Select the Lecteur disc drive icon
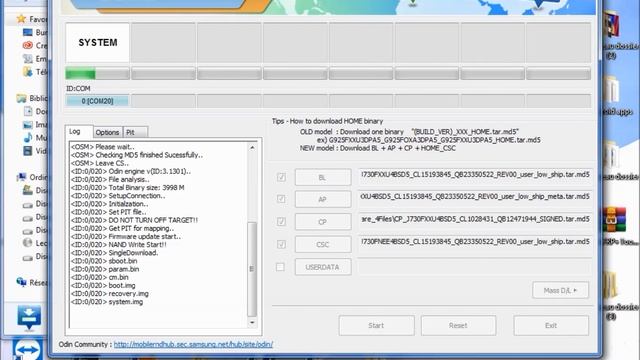Screen dimensions: 640x360 [x=28, y=243]
